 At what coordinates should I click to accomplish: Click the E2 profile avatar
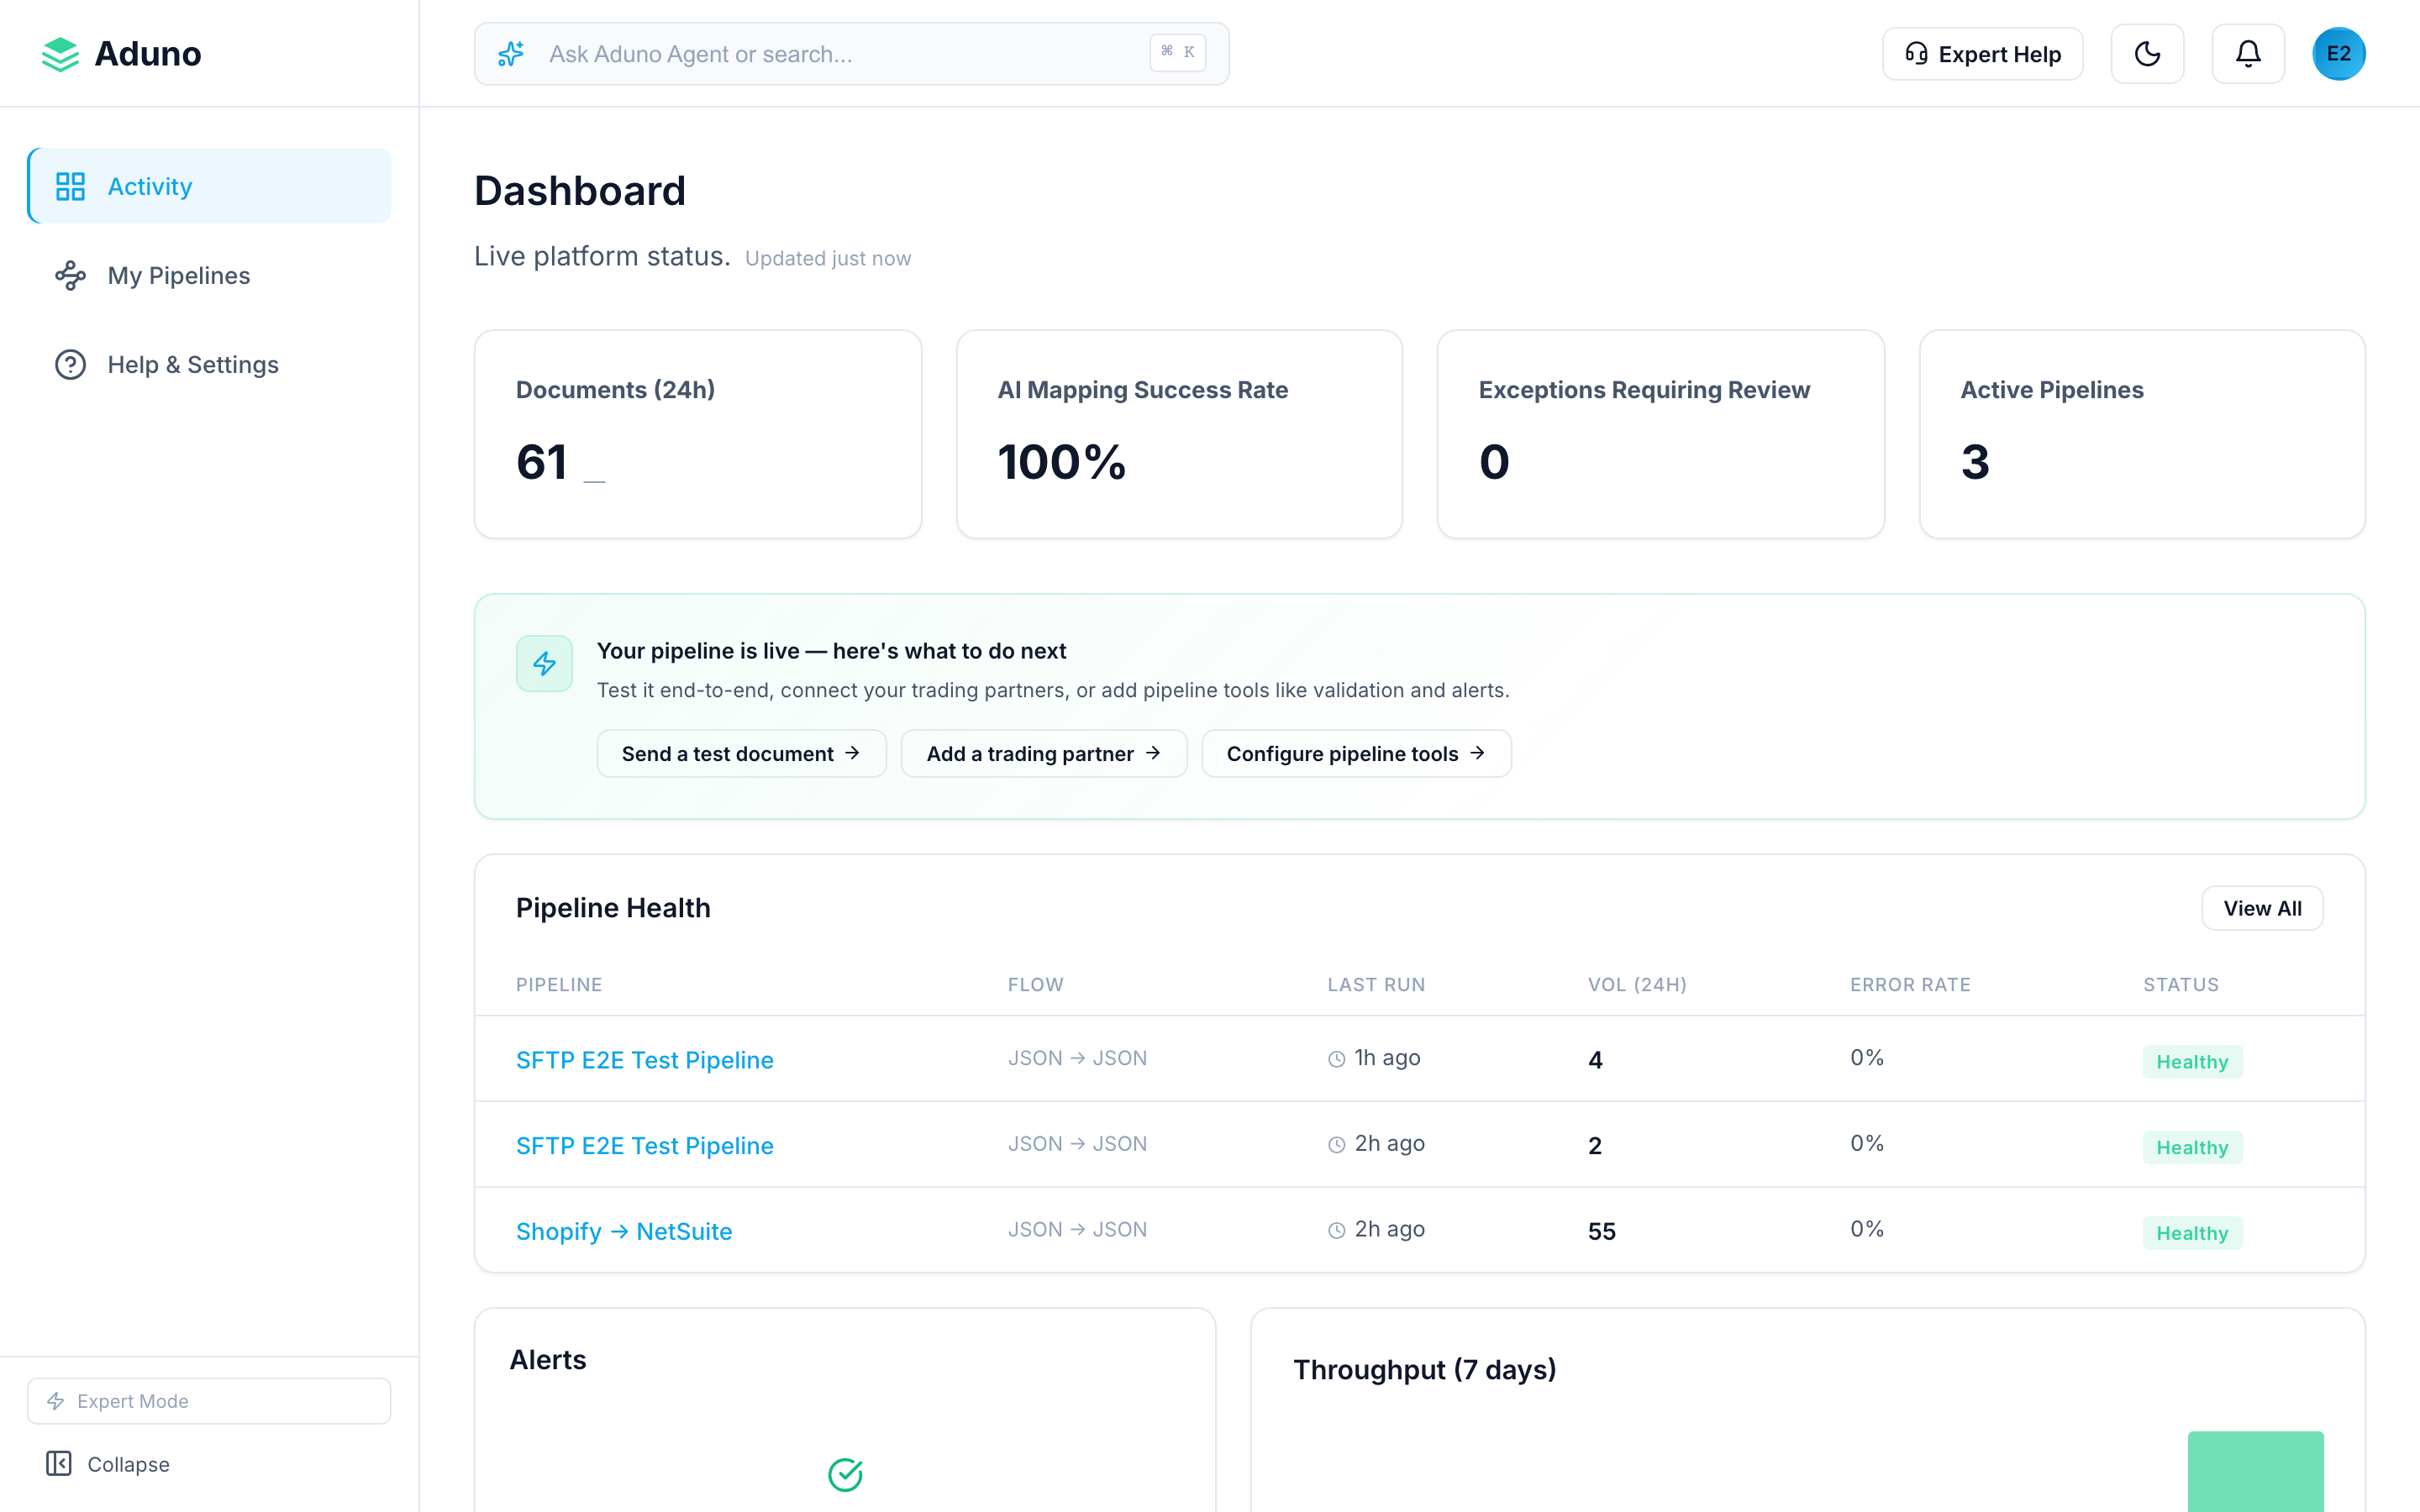pyautogui.click(x=2339, y=53)
